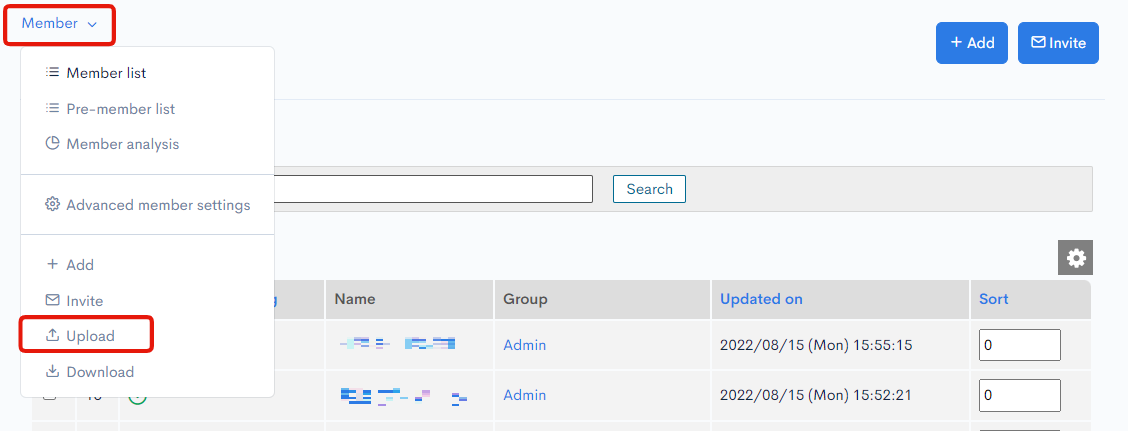Image resolution: width=1128 pixels, height=431 pixels.
Task: Click the blue Add button
Action: click(972, 43)
